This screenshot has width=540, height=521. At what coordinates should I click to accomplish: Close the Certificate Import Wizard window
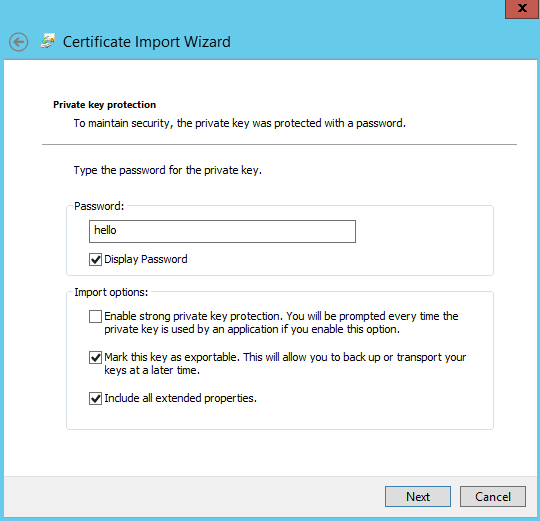point(522,9)
